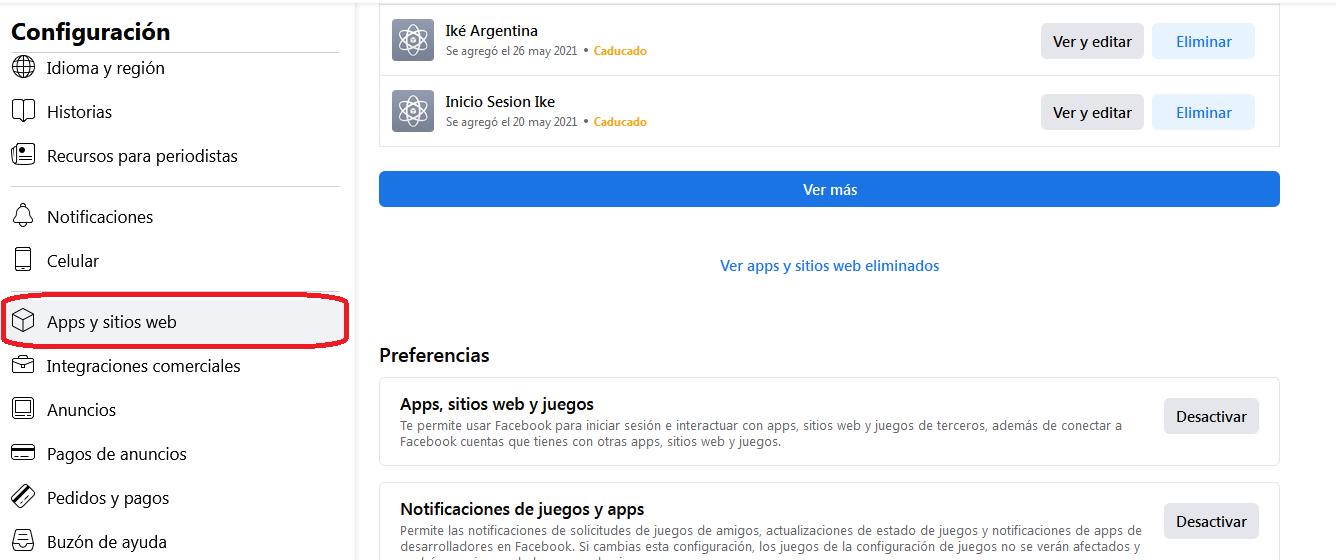This screenshot has width=1336, height=560.
Task: Click the app icon of Inicio Sesion Ike
Action: pyautogui.click(x=413, y=111)
